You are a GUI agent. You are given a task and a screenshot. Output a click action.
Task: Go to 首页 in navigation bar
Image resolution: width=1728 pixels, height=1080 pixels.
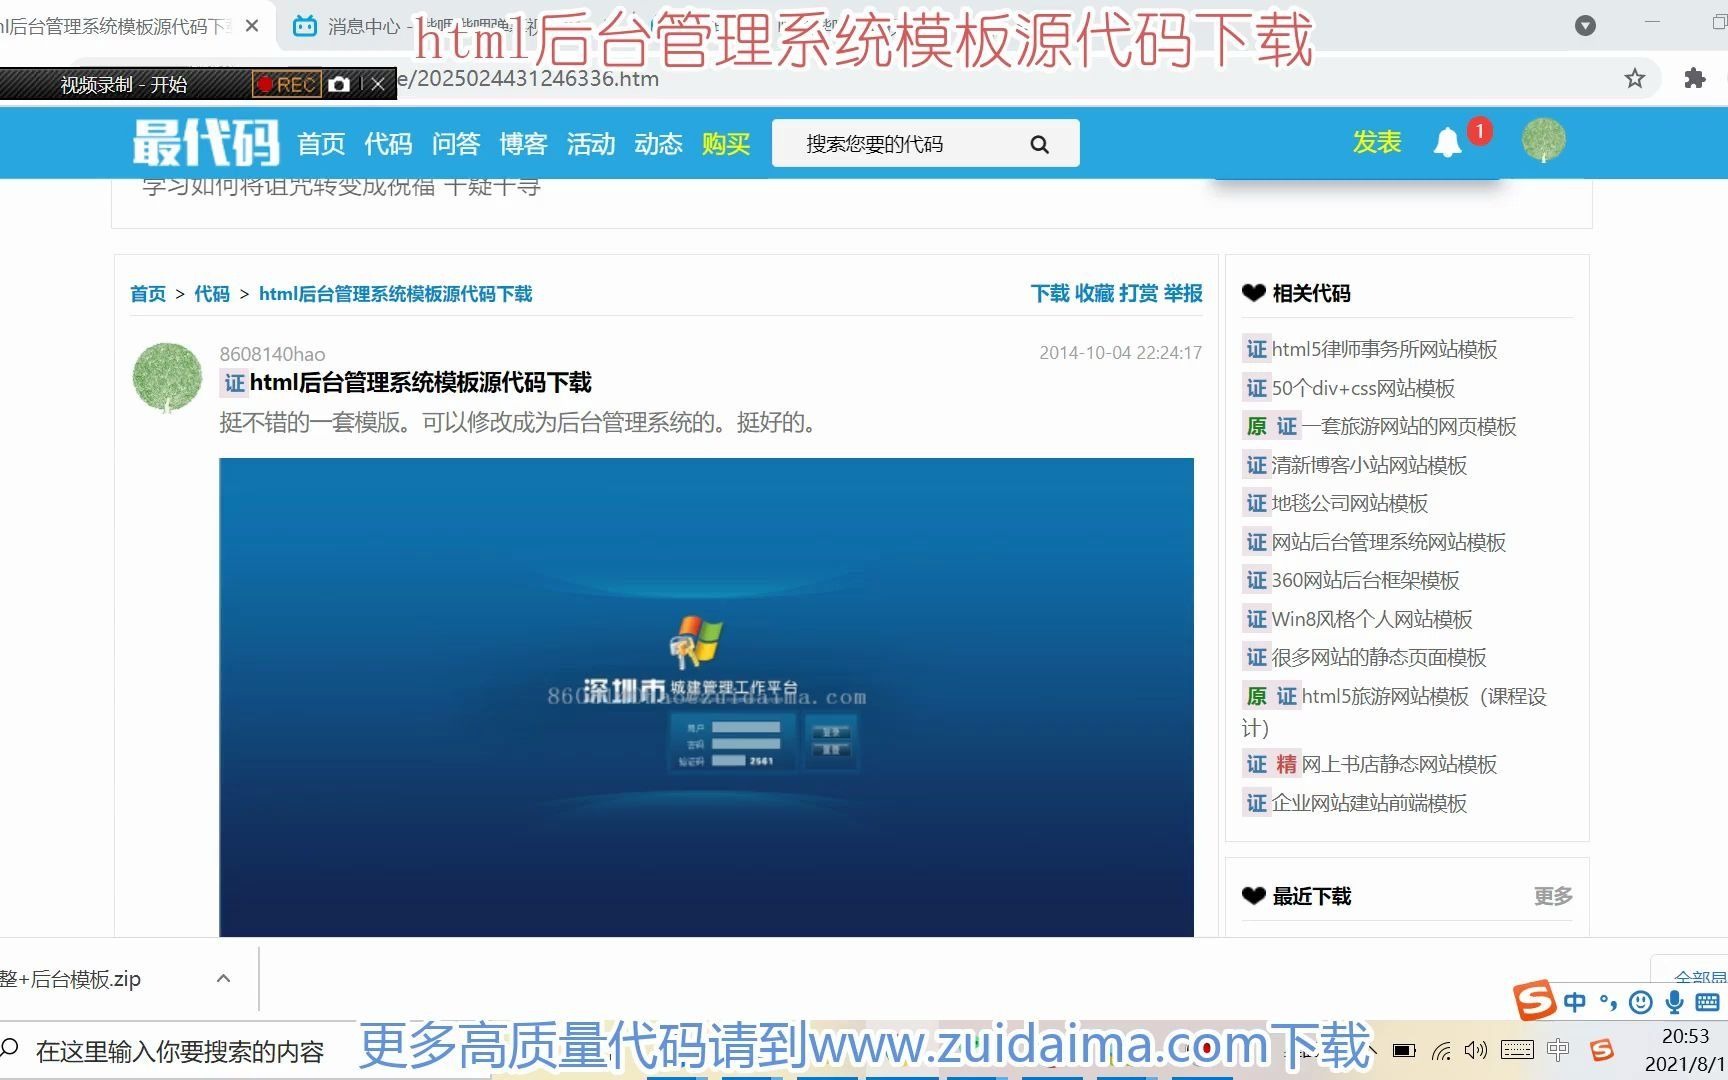point(321,144)
